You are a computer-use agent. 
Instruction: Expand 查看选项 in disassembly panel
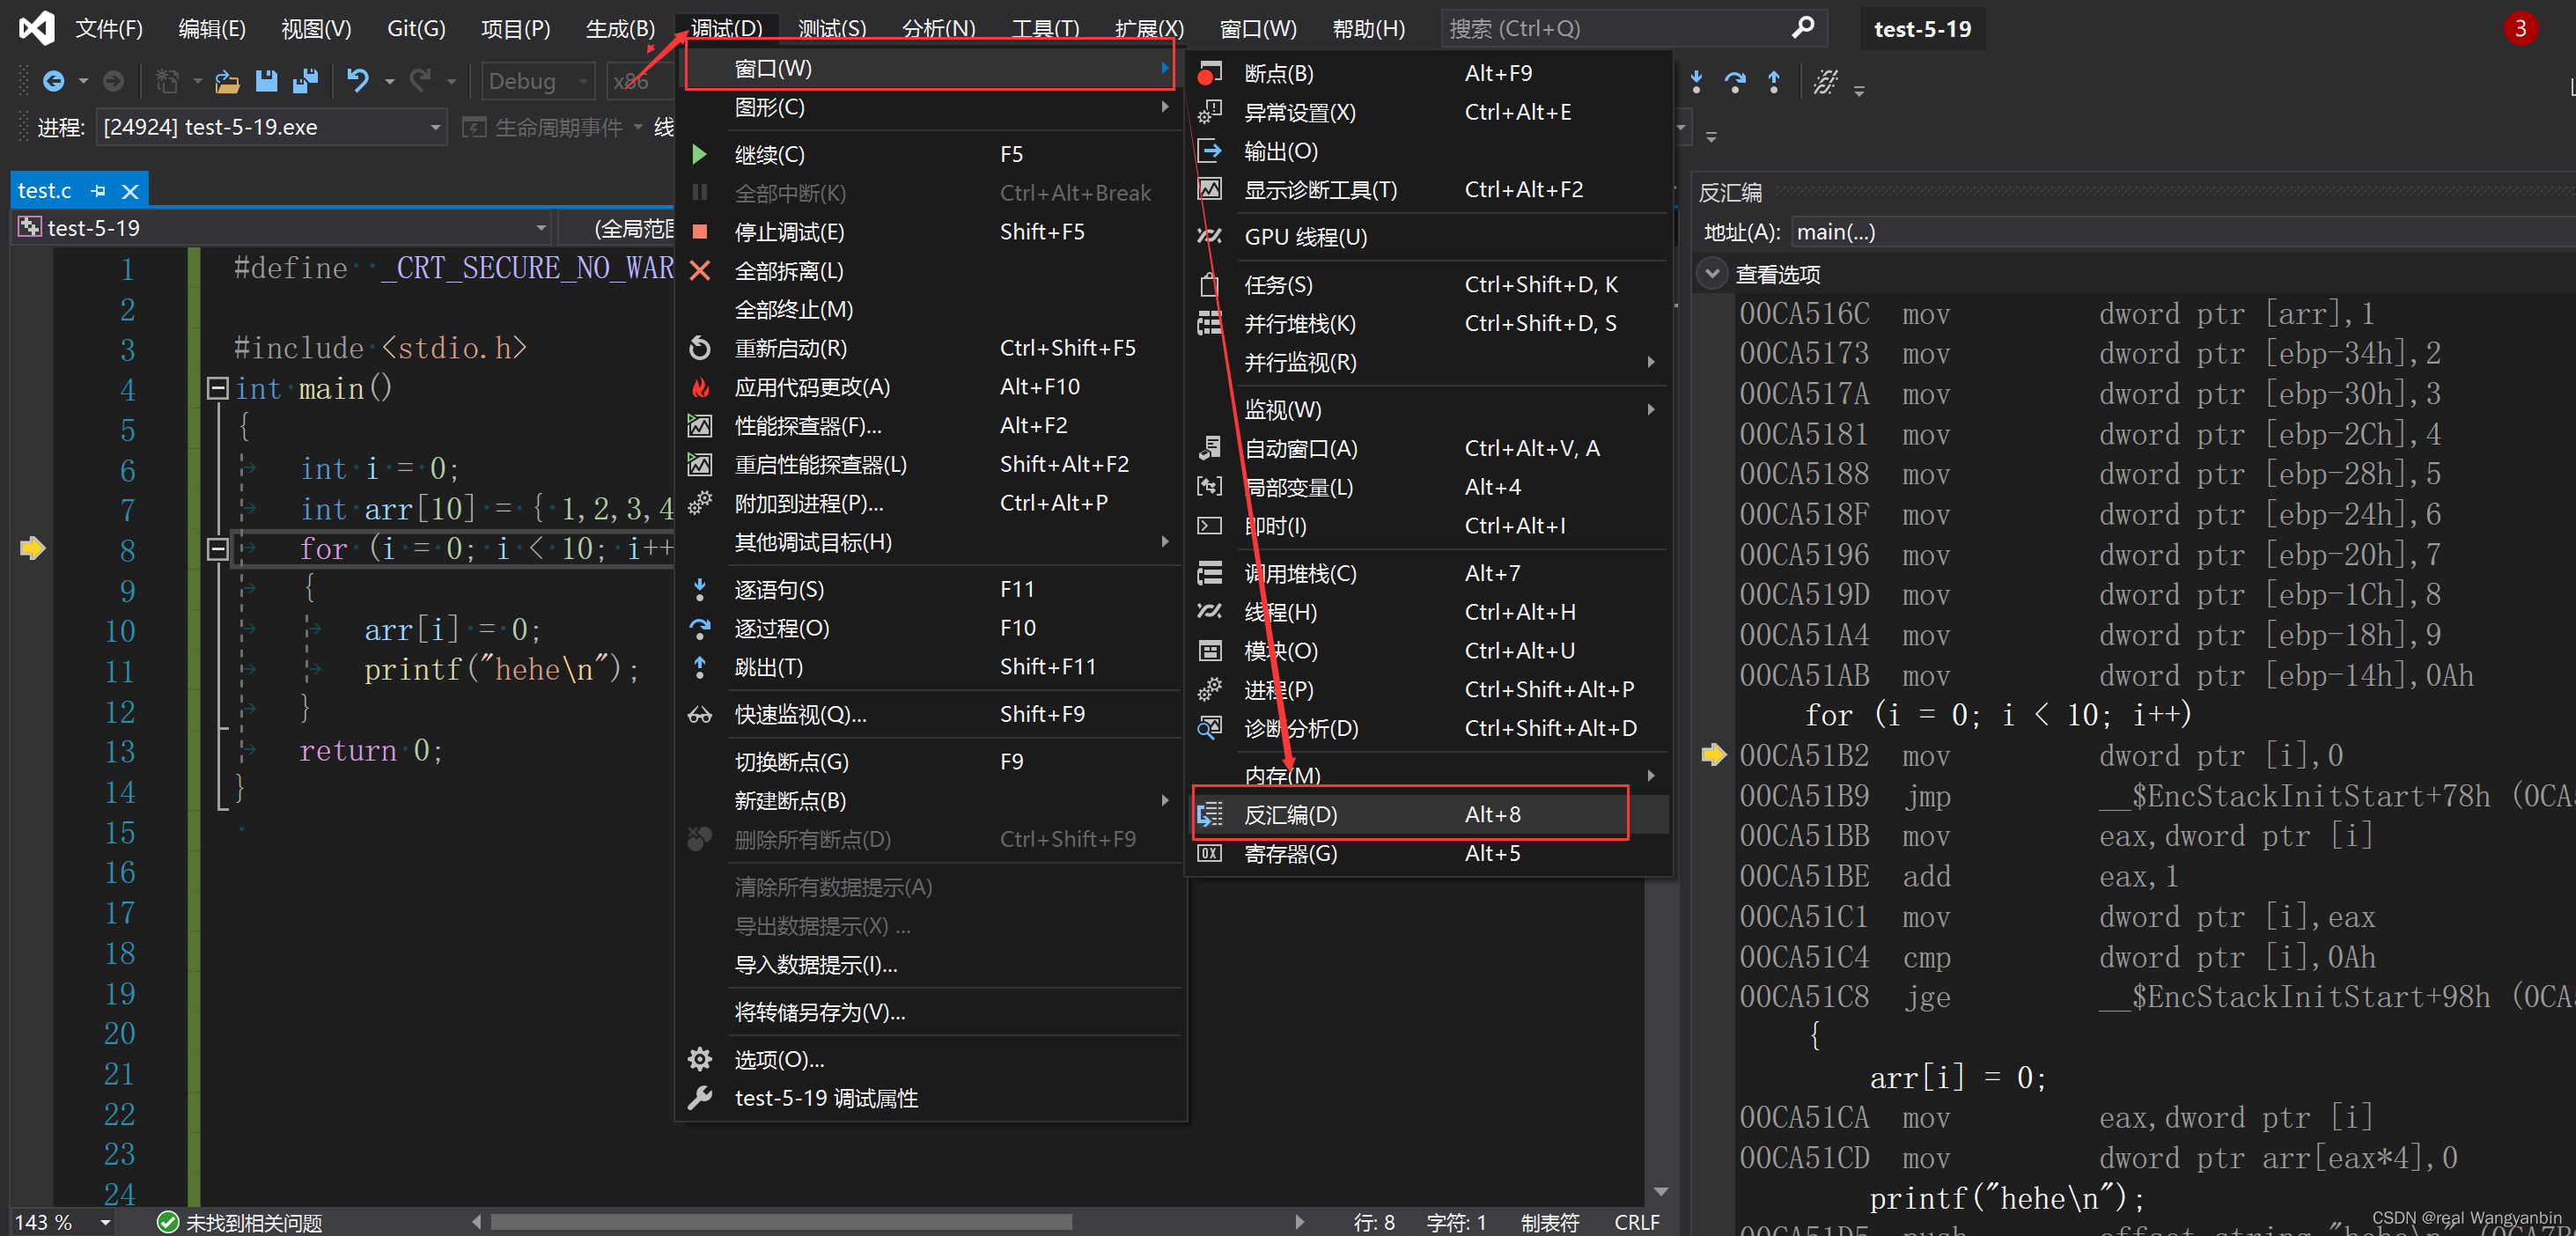coord(1712,273)
